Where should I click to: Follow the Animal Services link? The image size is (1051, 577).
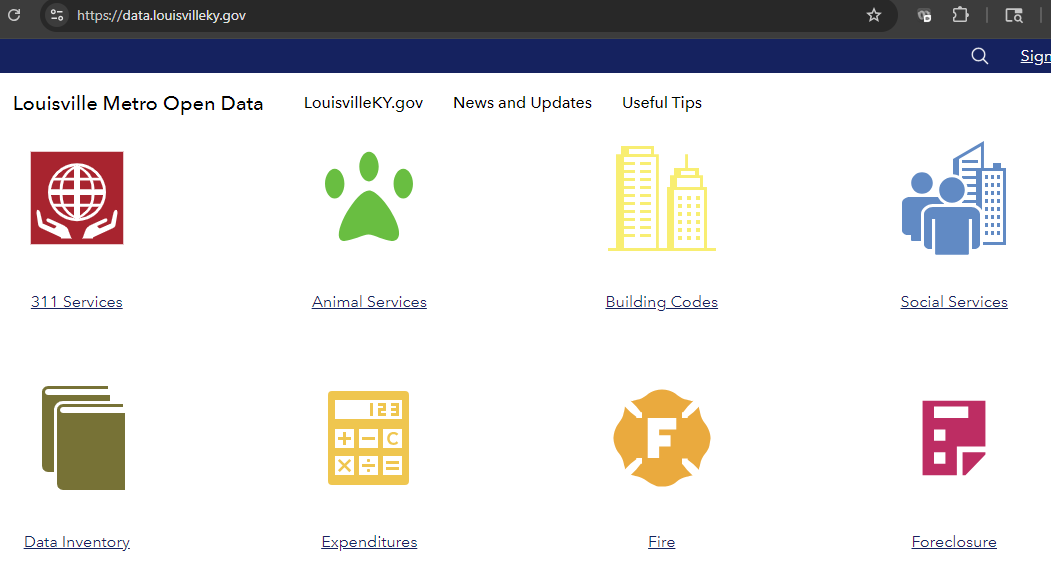[x=369, y=302]
